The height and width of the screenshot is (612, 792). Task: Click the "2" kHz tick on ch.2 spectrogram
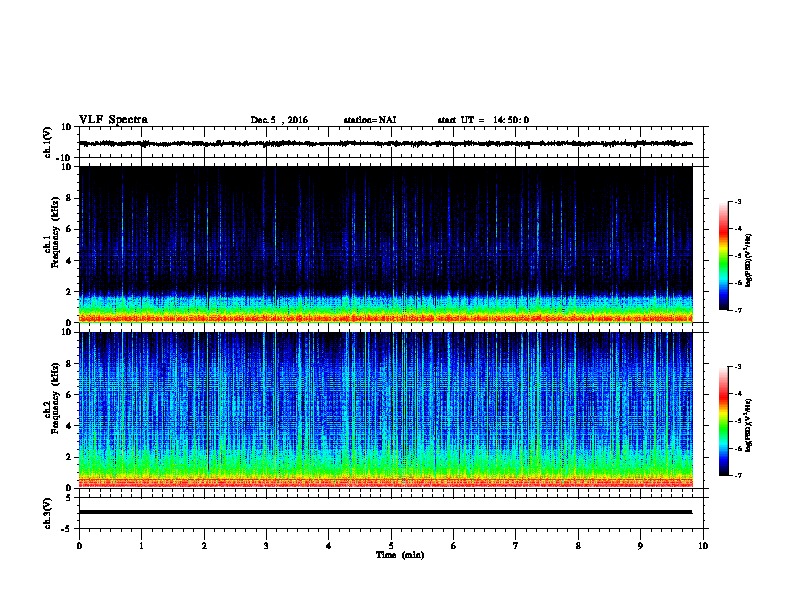[x=69, y=457]
